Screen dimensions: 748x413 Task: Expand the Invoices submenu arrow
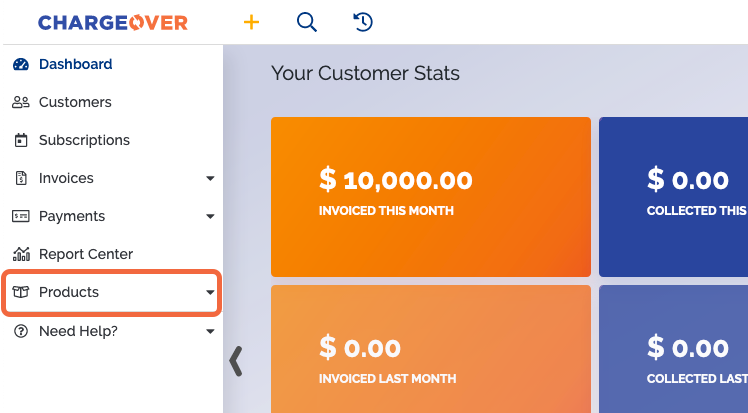[x=210, y=178]
